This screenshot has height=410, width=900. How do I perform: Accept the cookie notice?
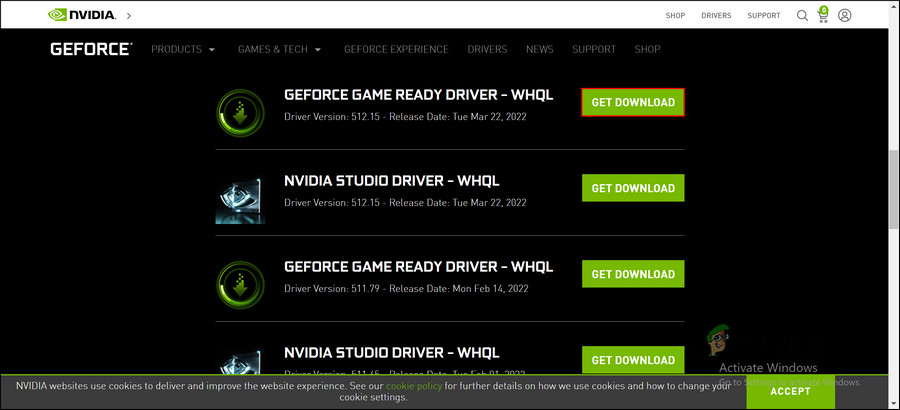[790, 392]
